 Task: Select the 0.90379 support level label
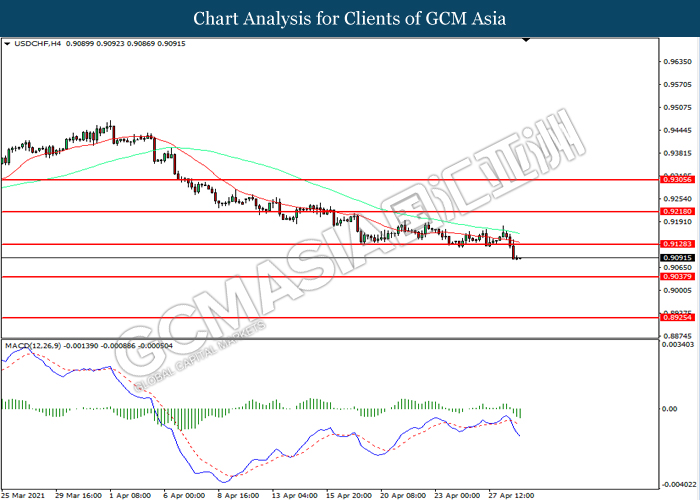coord(677,277)
